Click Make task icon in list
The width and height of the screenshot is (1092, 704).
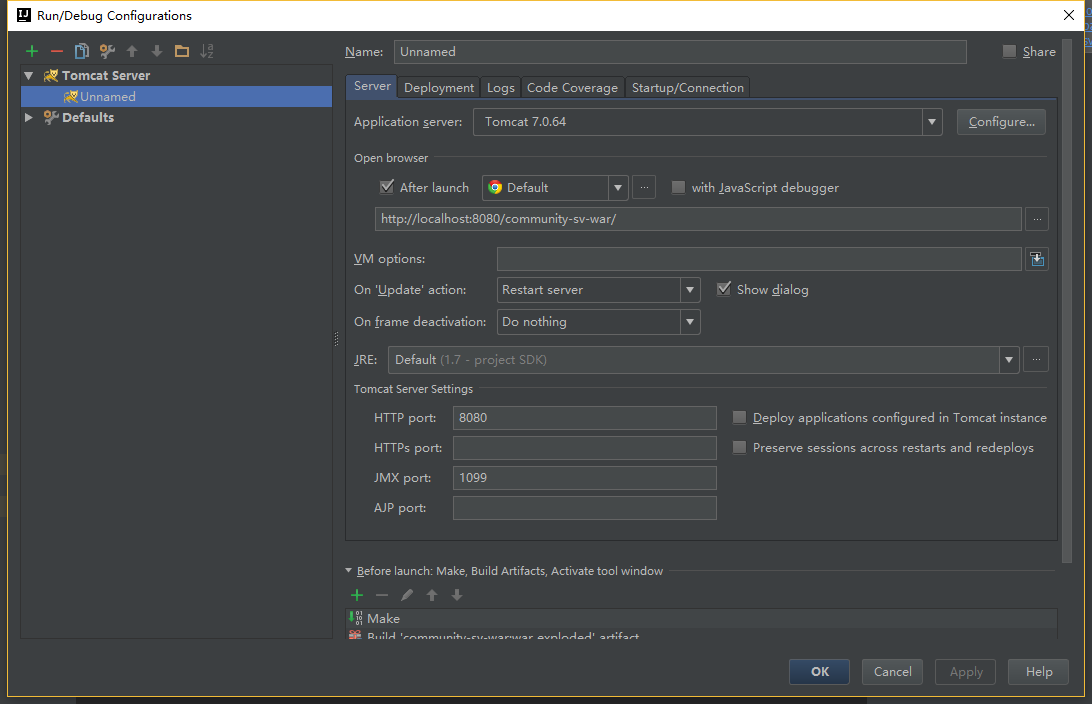(x=356, y=618)
